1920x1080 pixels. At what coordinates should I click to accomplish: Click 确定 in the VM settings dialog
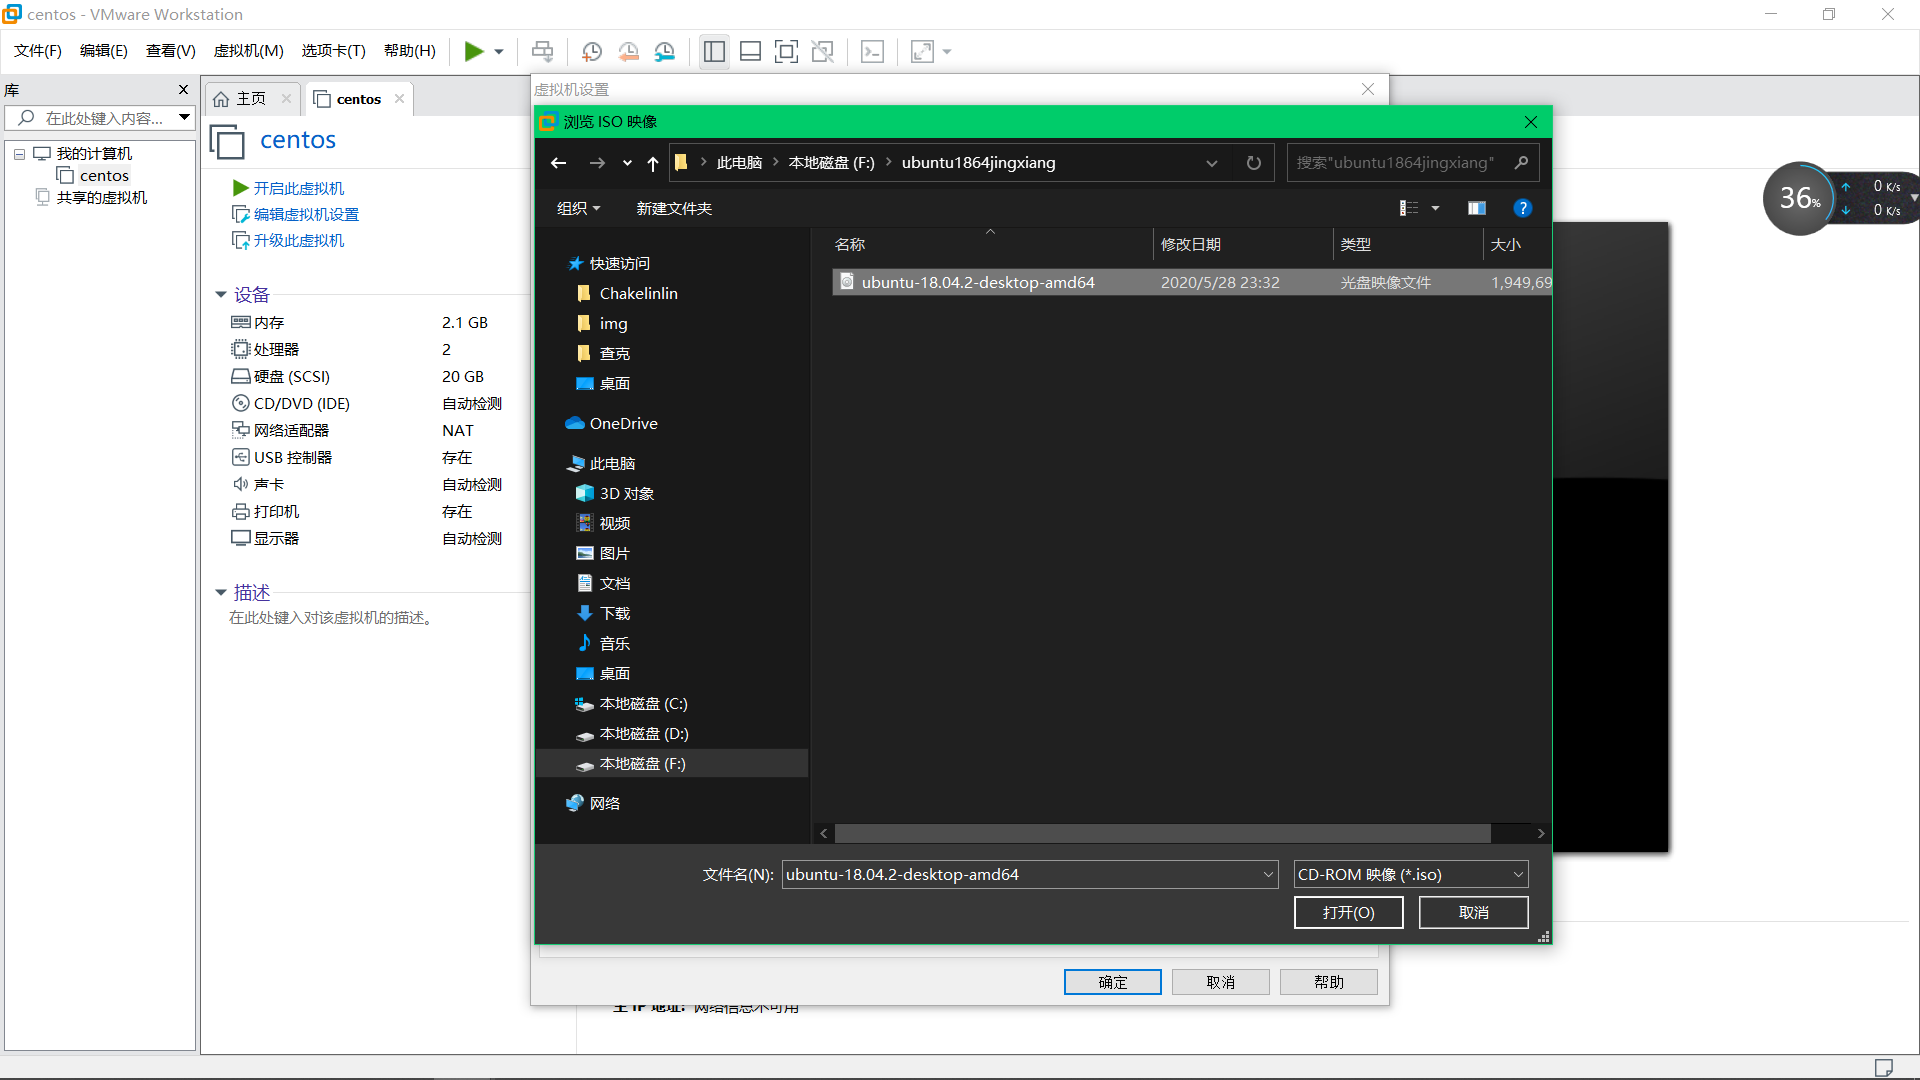1113,983
